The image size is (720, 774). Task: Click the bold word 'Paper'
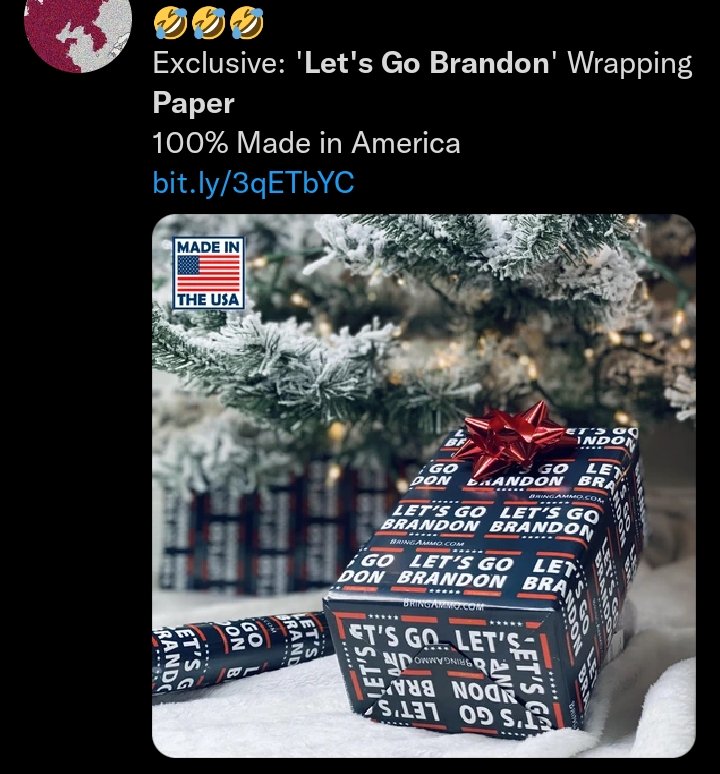[x=193, y=104]
